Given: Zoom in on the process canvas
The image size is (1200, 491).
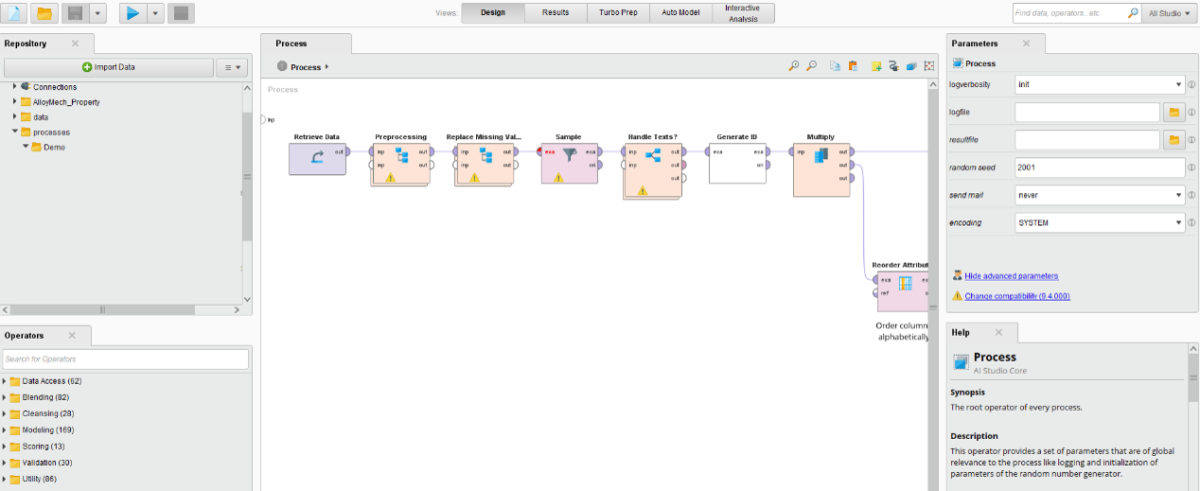Looking at the screenshot, I should click(x=794, y=67).
